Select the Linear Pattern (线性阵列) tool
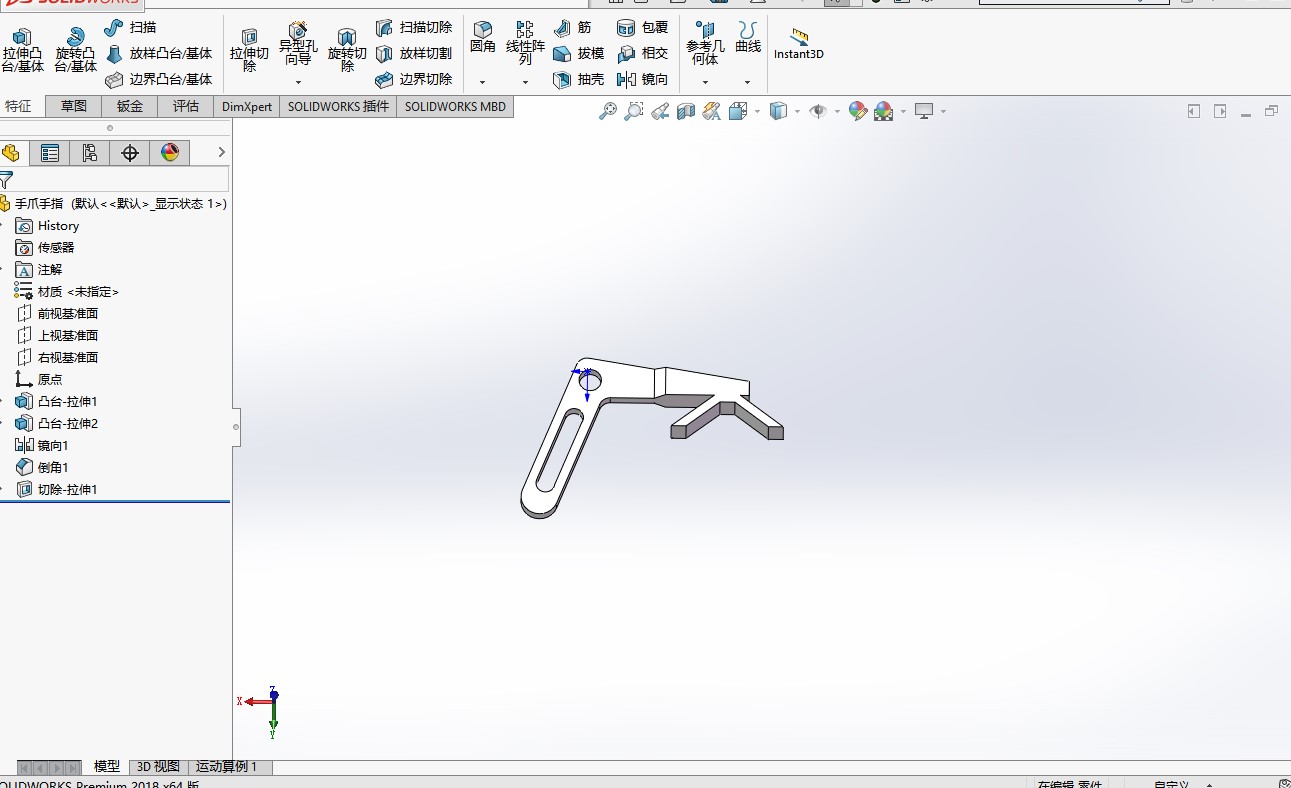Image resolution: width=1291 pixels, height=788 pixels. 525,44
